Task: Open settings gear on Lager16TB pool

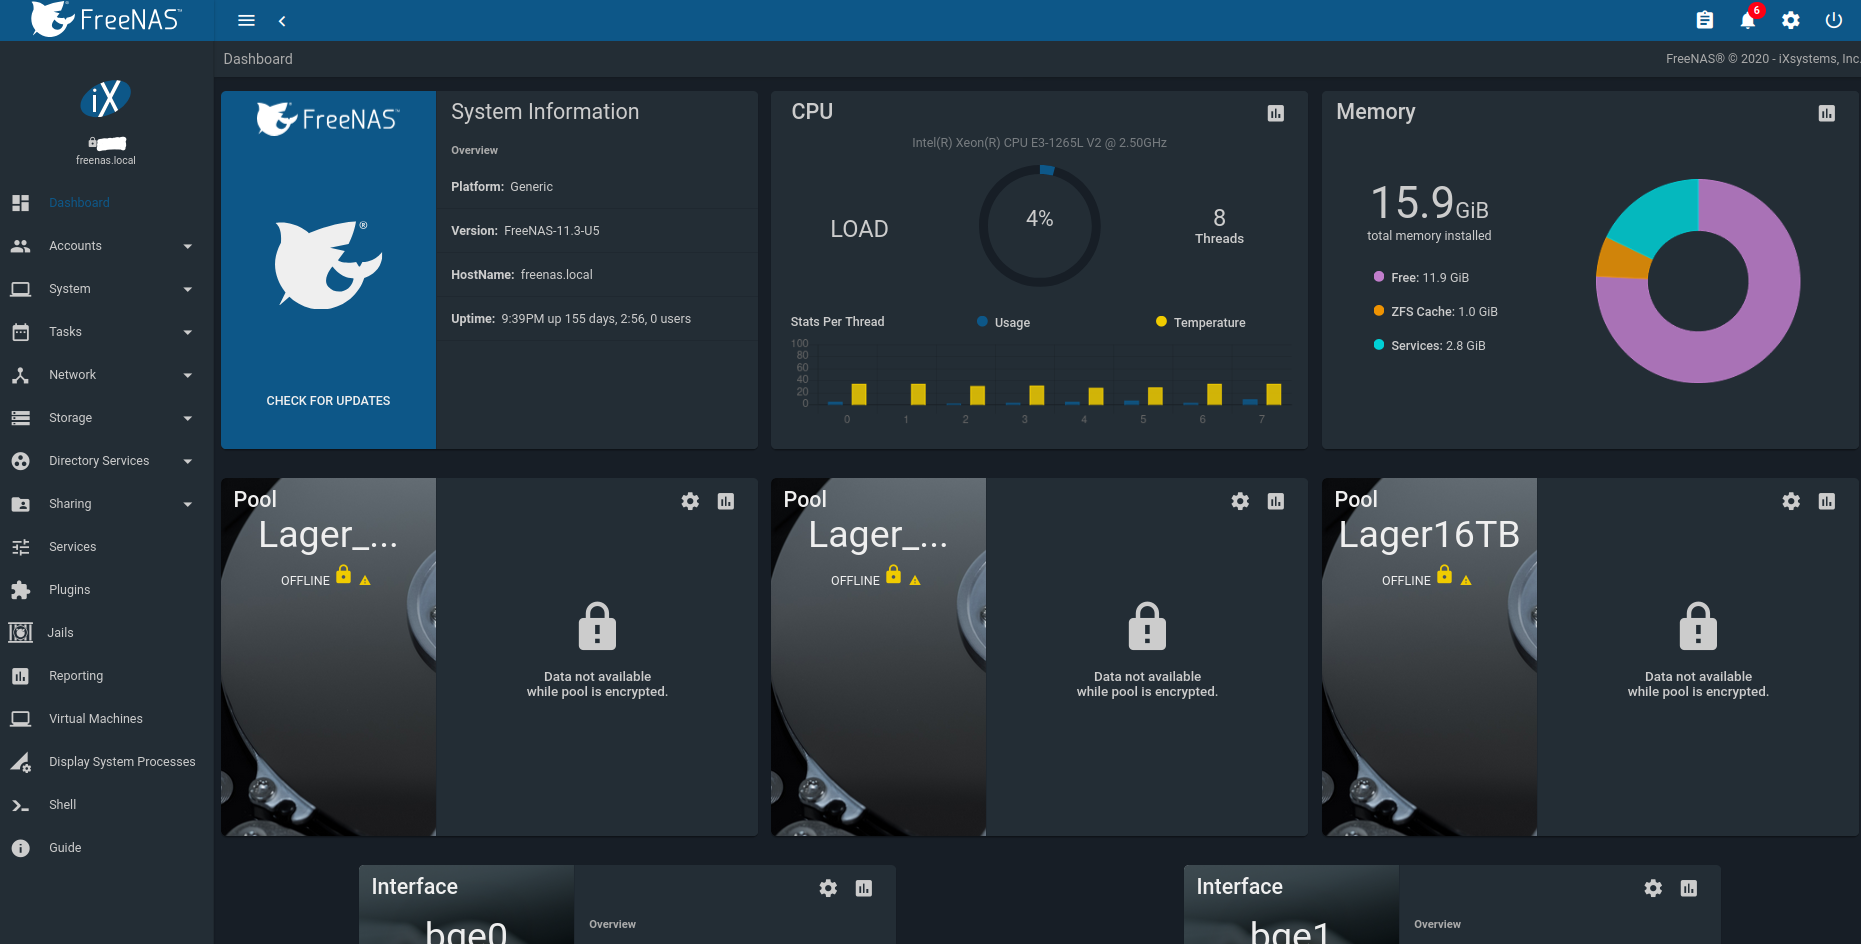Action: pyautogui.click(x=1791, y=501)
